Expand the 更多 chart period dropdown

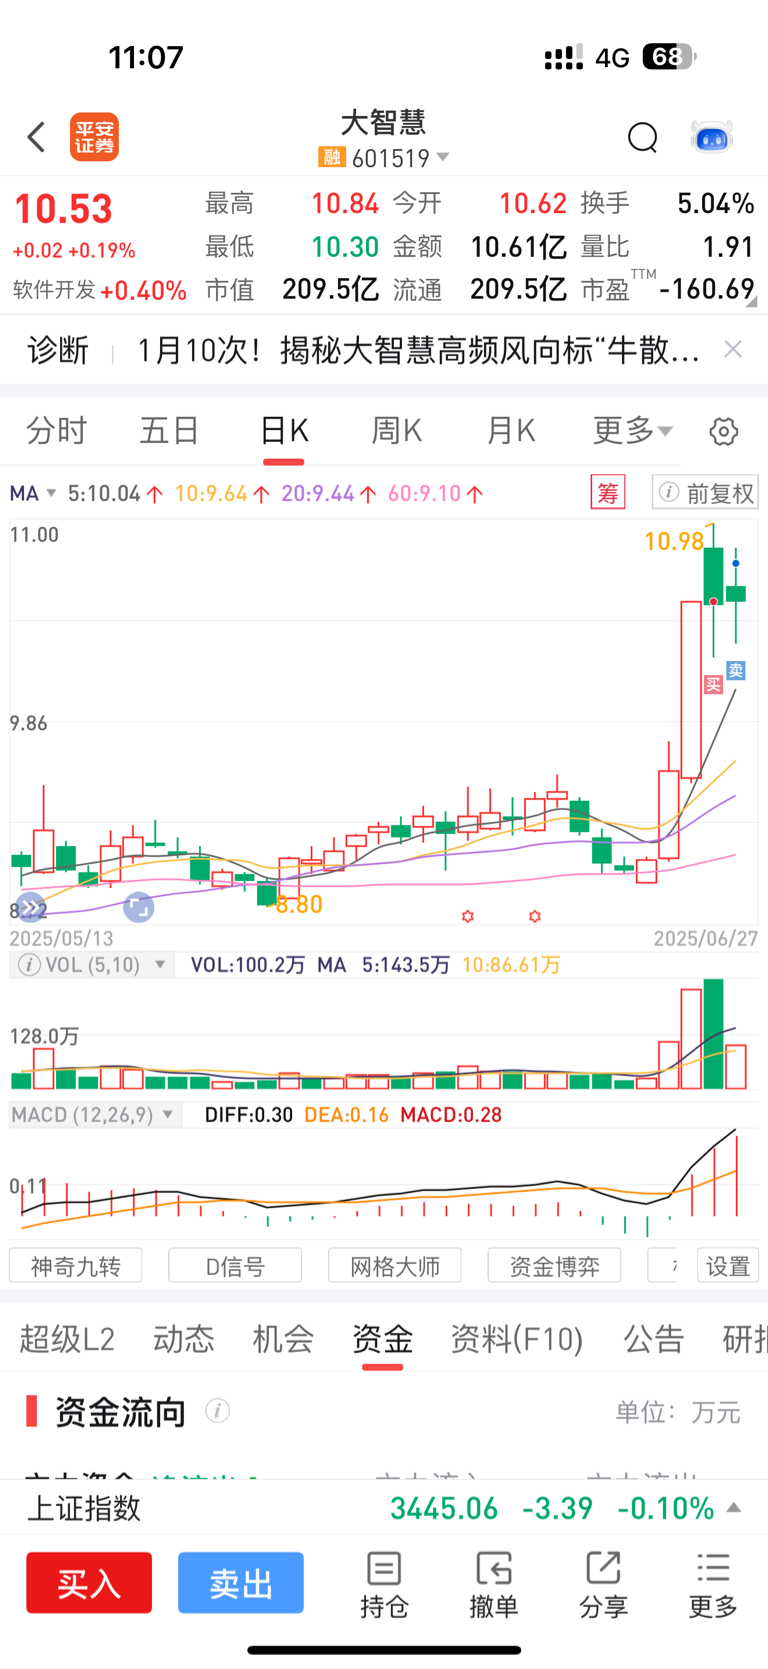click(633, 431)
